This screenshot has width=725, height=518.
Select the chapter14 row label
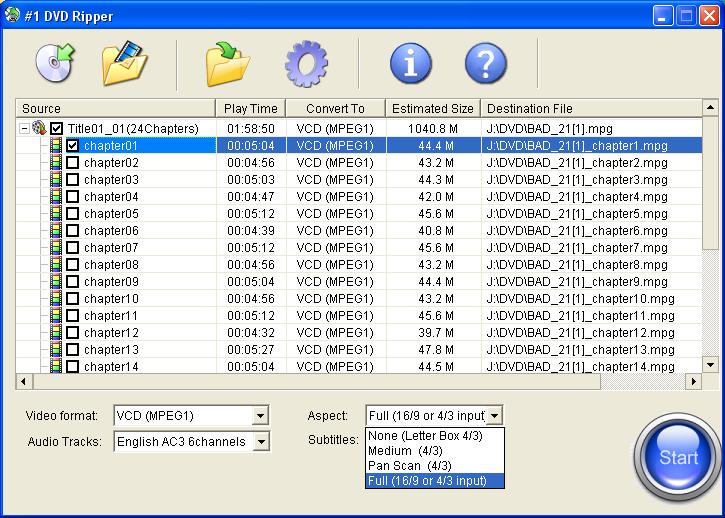pos(111,367)
